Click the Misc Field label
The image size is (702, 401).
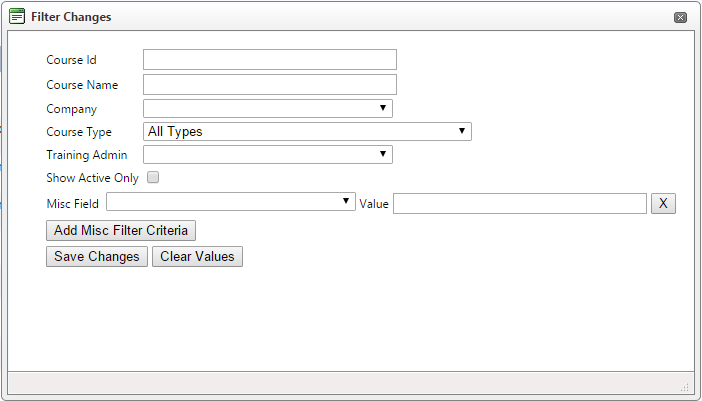pos(73,204)
